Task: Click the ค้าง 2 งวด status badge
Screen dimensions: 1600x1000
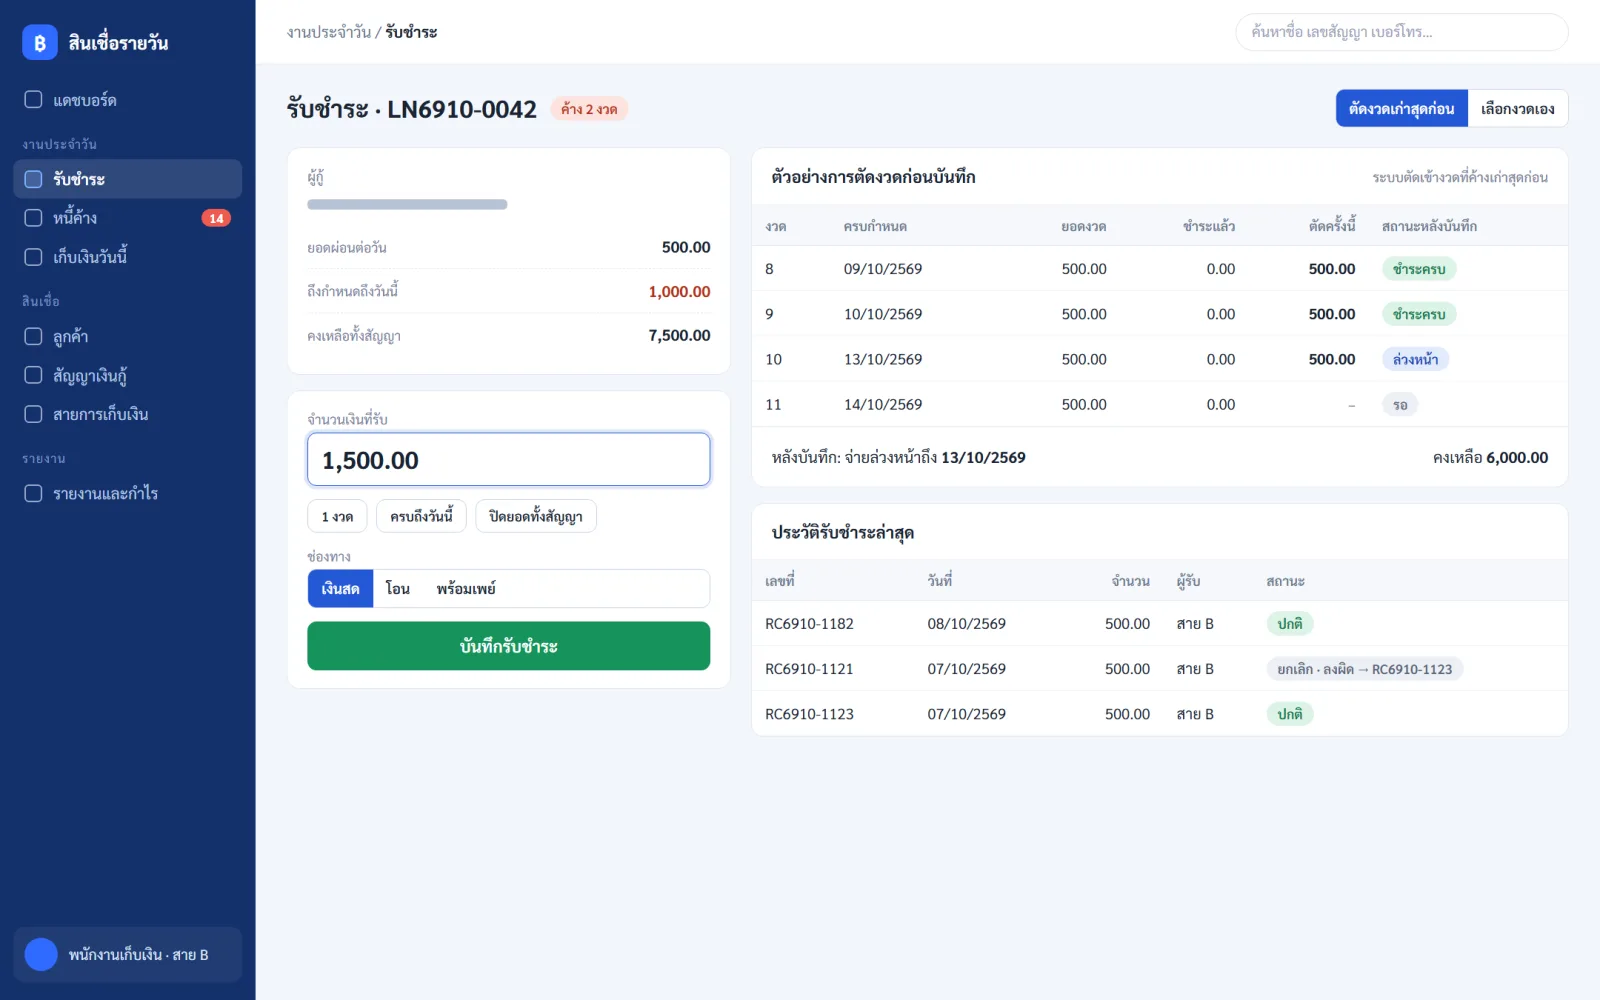Action: [589, 109]
